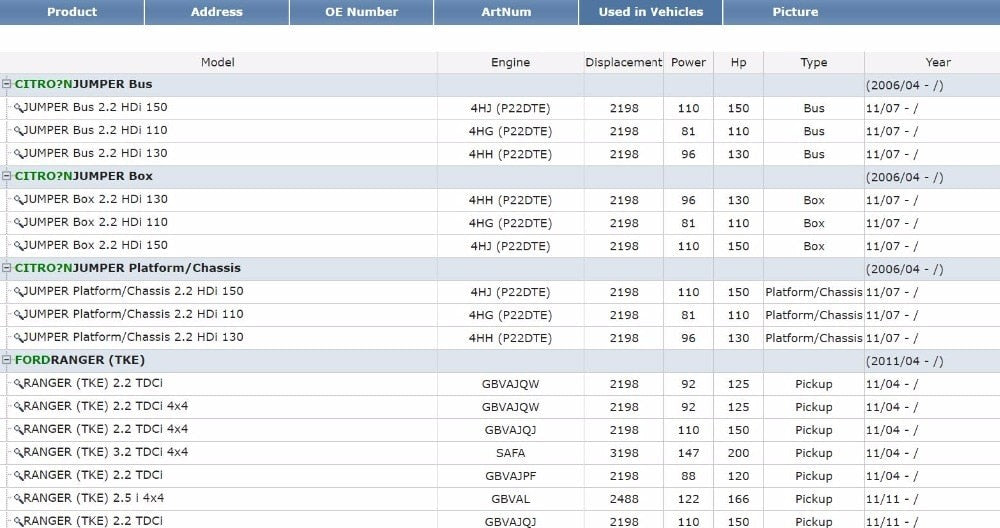Collapse the CITRO?NJUMPER Bus group
Viewport: 1000px width, 528px height.
pyautogui.click(x=6, y=84)
